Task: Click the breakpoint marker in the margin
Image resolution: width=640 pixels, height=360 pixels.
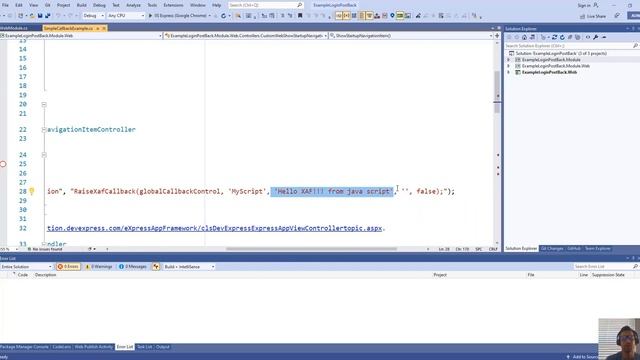Action: [x=3, y=164]
